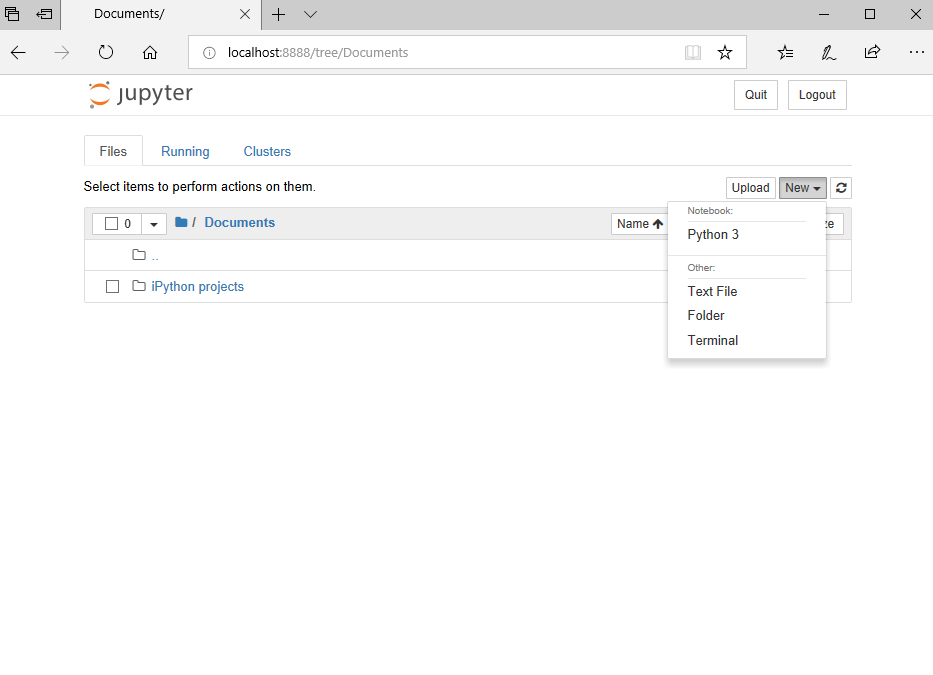Screen dimensions: 933x675
Task: Open the iPython projects folder link
Action: [x=197, y=287]
